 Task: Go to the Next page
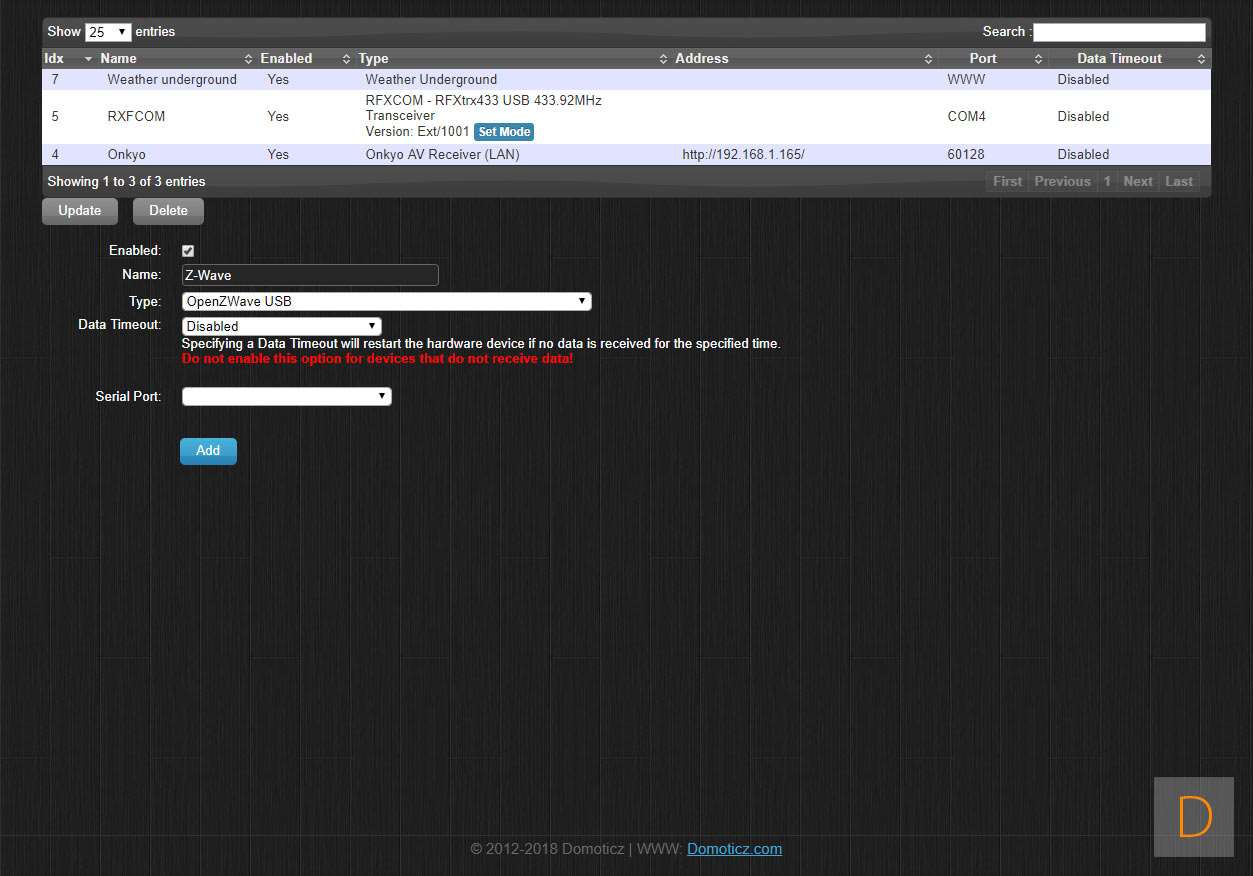tap(1137, 181)
